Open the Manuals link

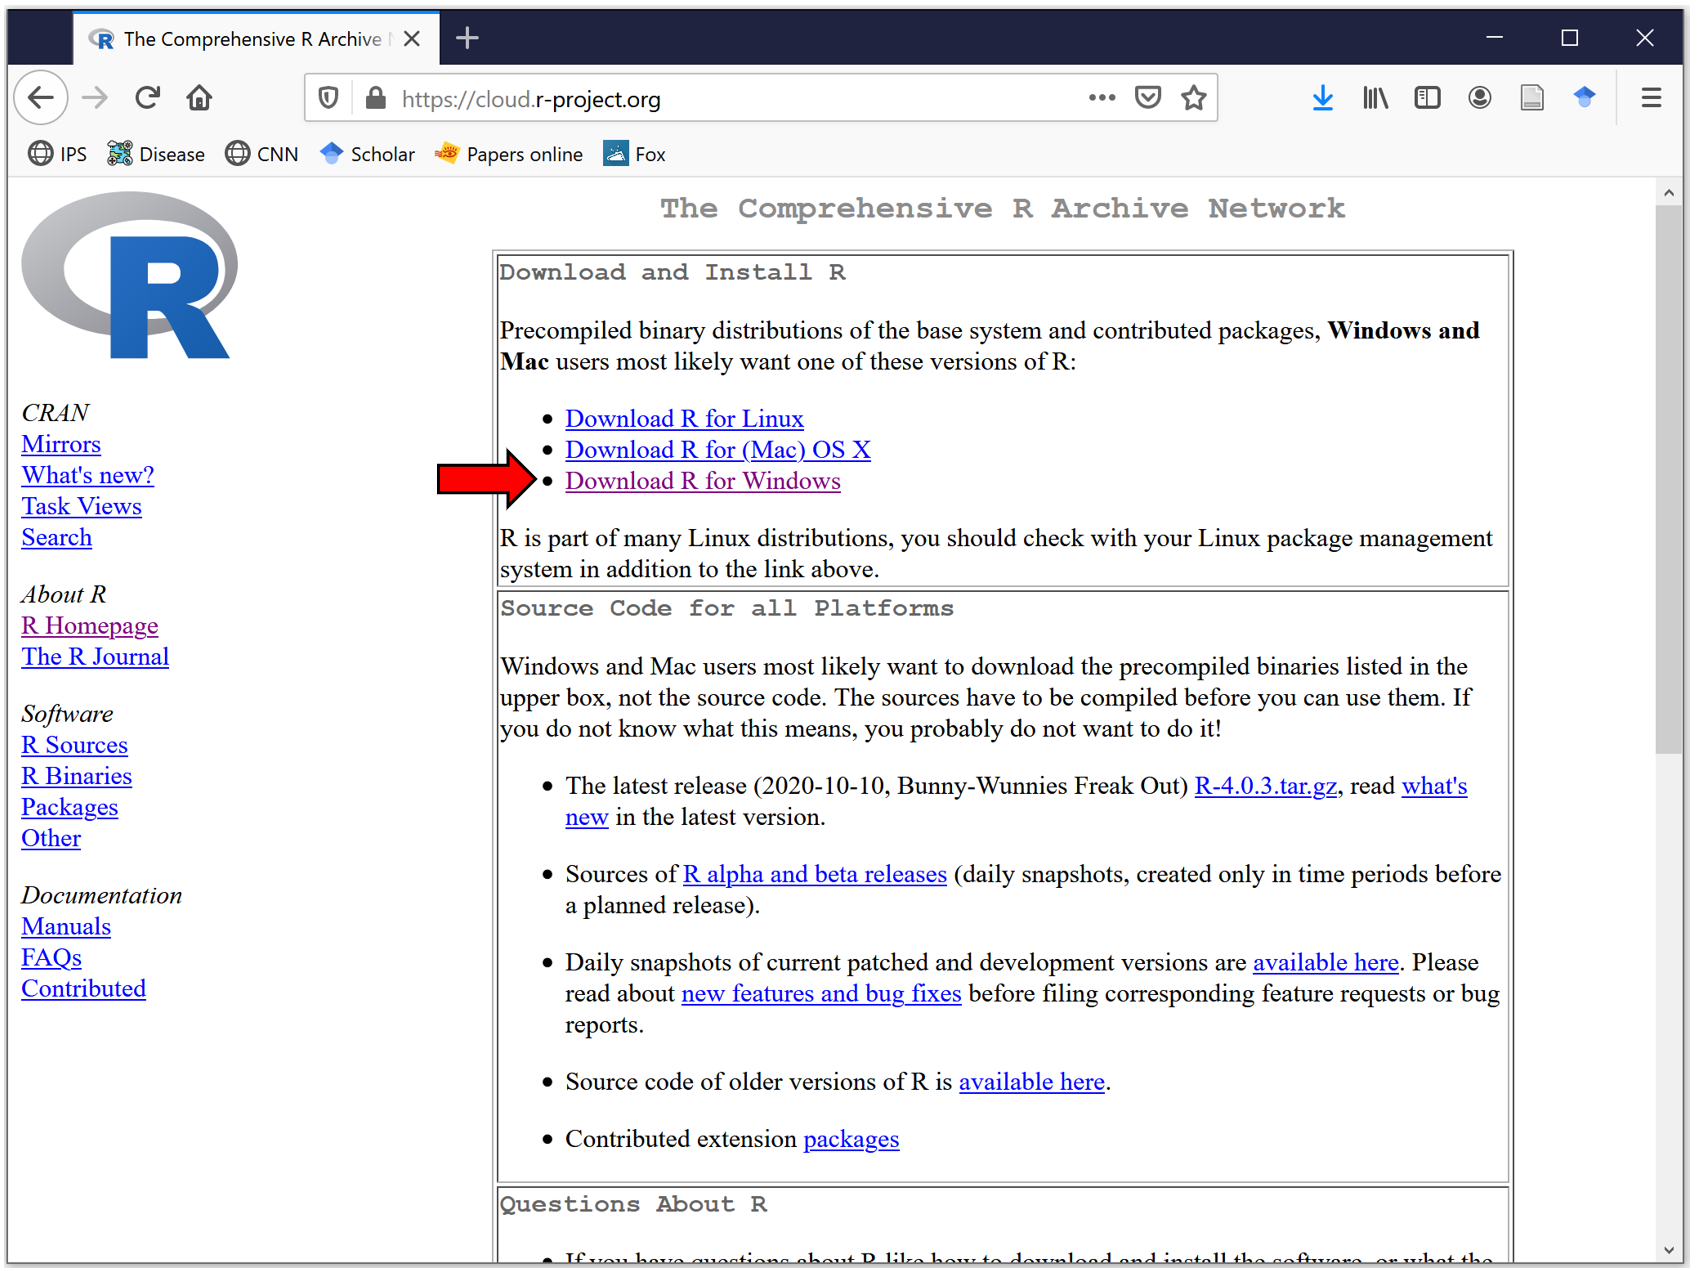coord(66,927)
